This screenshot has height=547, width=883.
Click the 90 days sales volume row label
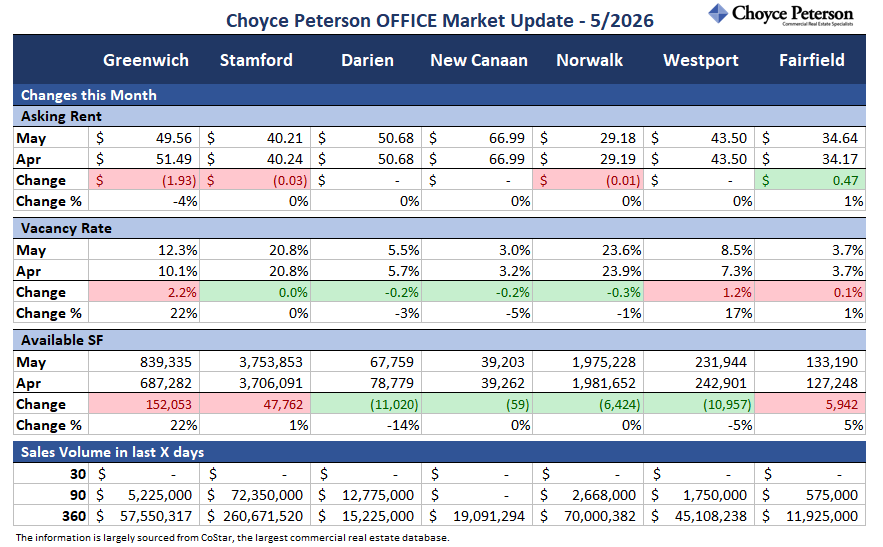click(78, 496)
